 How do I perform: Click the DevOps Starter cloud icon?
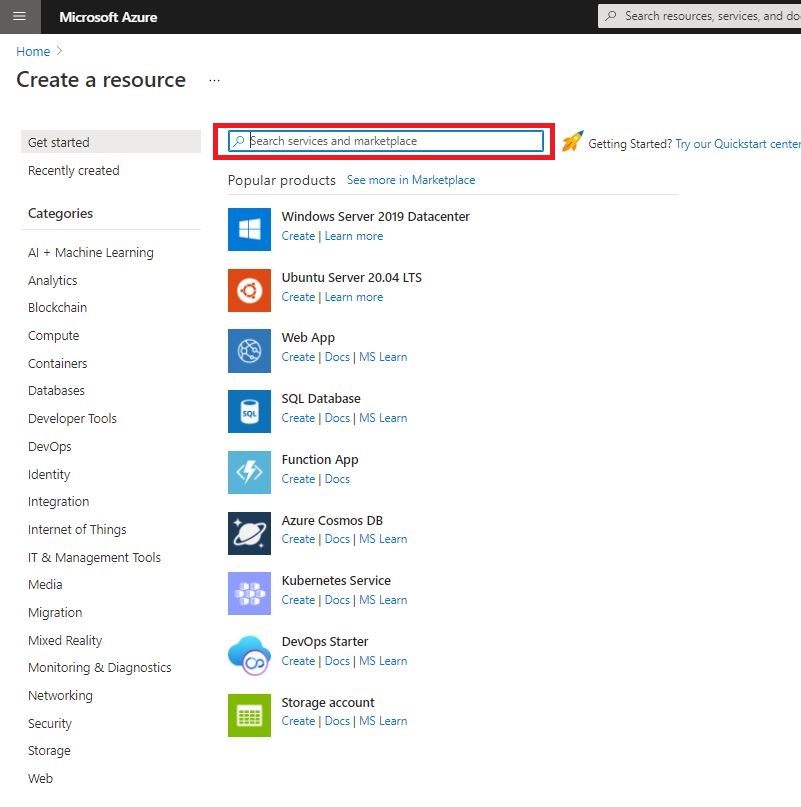coord(249,655)
